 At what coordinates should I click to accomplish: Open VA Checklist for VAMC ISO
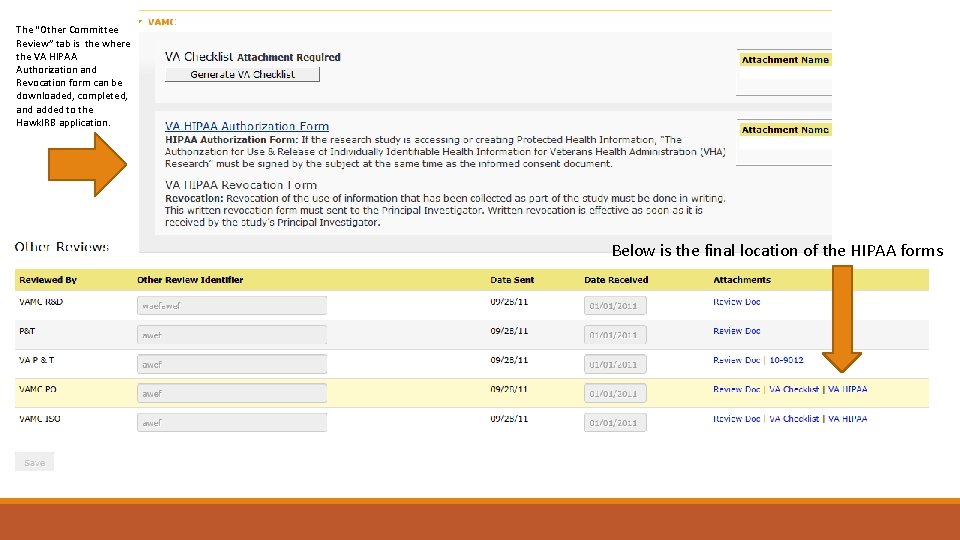click(x=793, y=419)
